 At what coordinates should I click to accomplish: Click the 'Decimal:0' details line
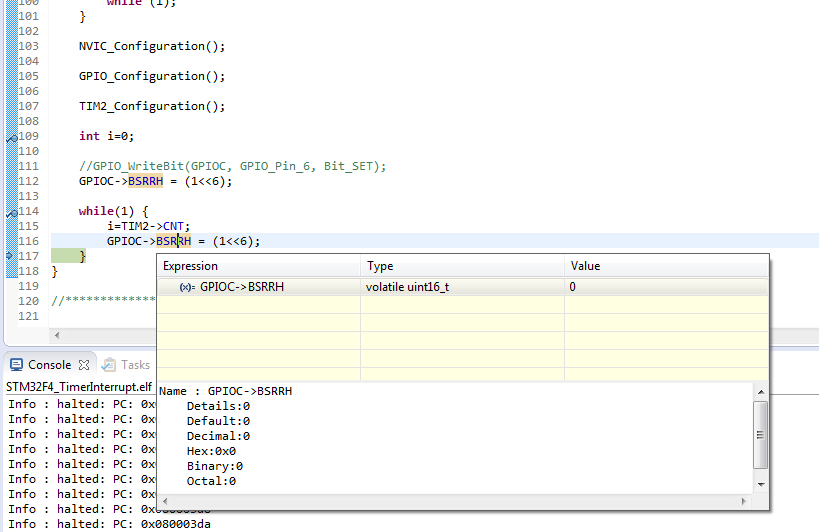coord(218,436)
